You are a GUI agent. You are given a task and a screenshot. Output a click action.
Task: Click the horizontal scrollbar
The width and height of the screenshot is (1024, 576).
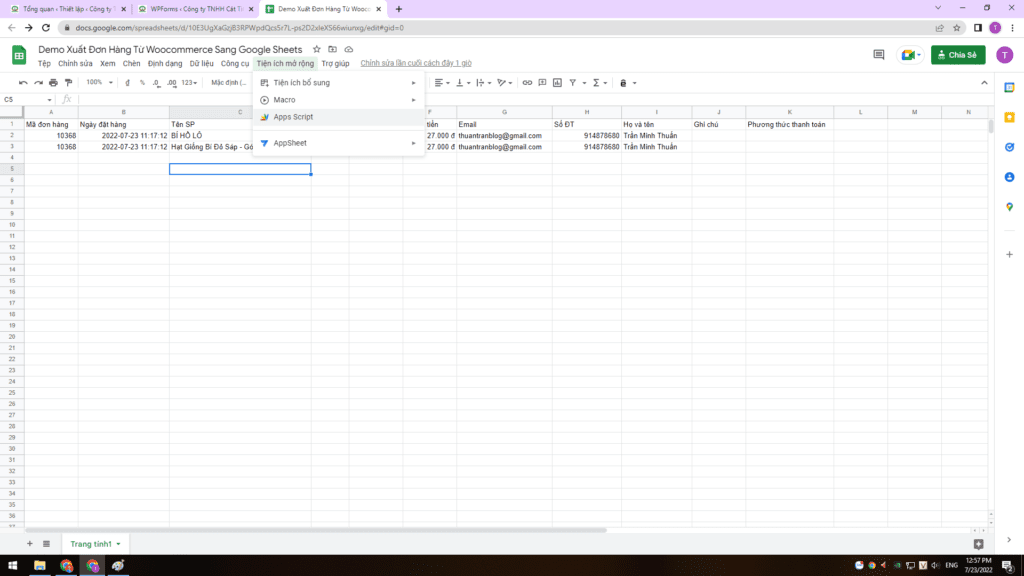[316, 530]
